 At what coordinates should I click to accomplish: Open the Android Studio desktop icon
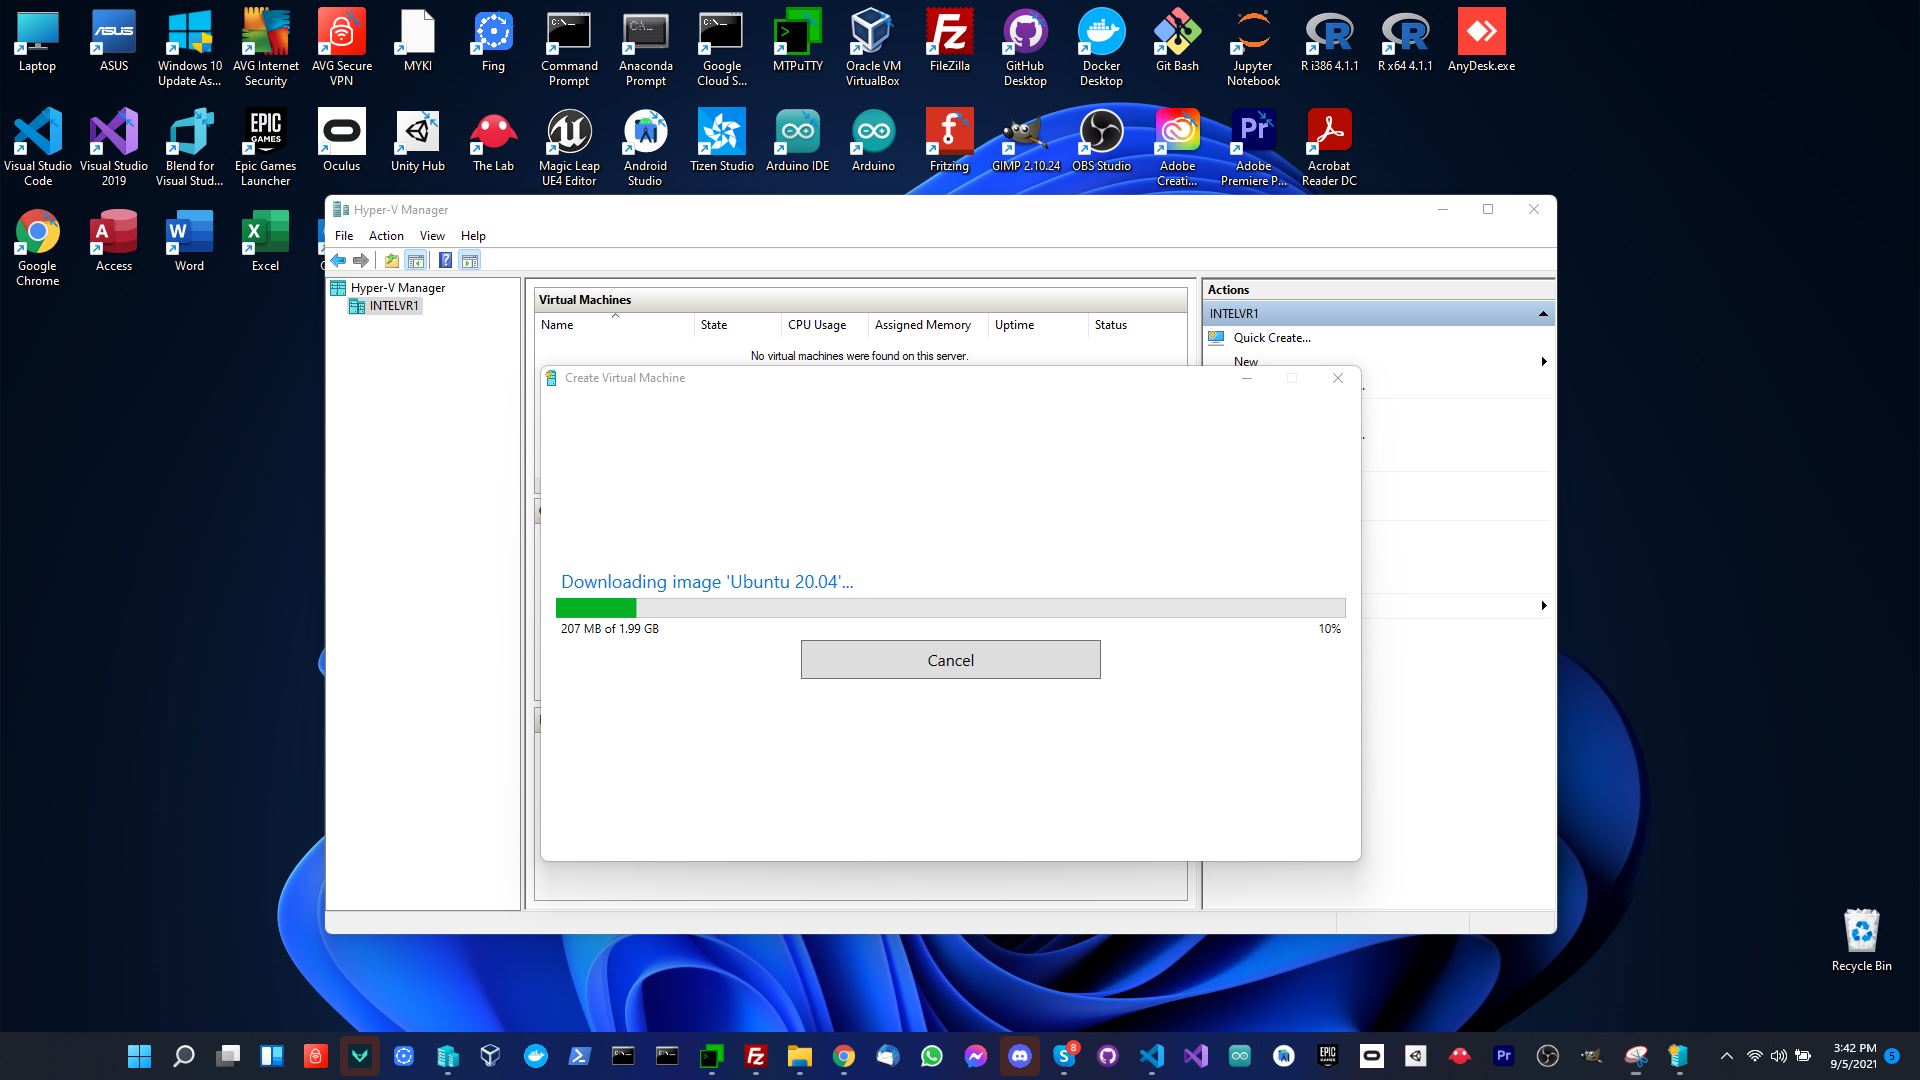pos(645,147)
